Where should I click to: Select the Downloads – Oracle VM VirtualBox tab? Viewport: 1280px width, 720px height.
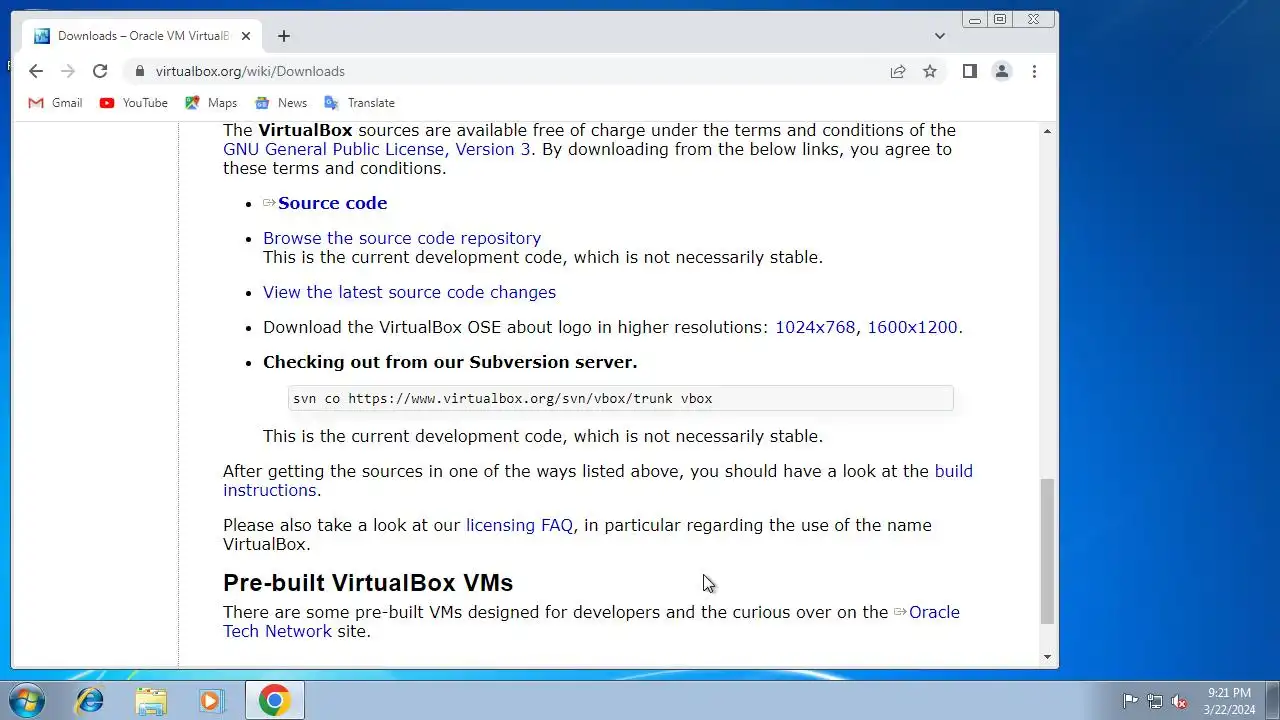click(x=142, y=36)
